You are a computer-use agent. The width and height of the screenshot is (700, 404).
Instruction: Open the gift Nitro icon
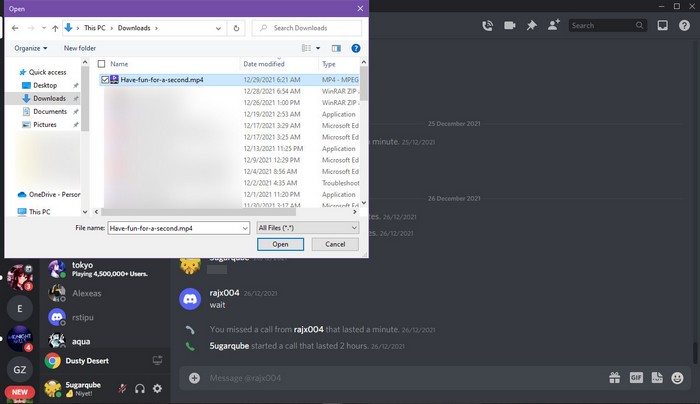[615, 378]
